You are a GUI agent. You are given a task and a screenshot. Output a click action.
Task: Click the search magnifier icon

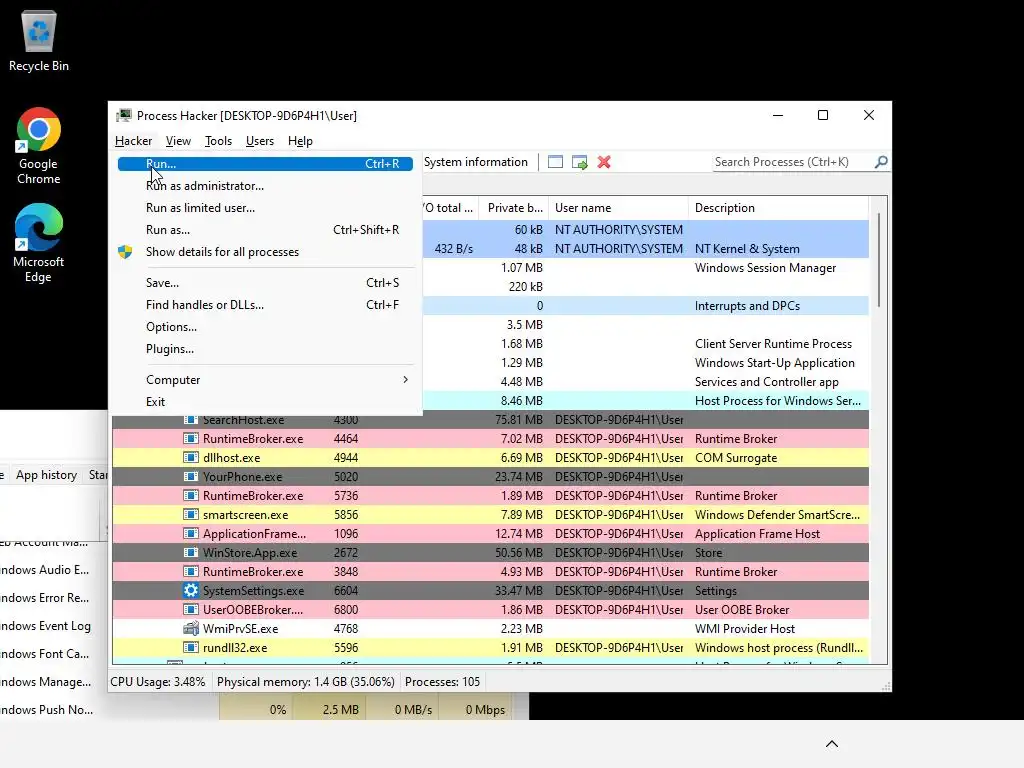pyautogui.click(x=881, y=161)
